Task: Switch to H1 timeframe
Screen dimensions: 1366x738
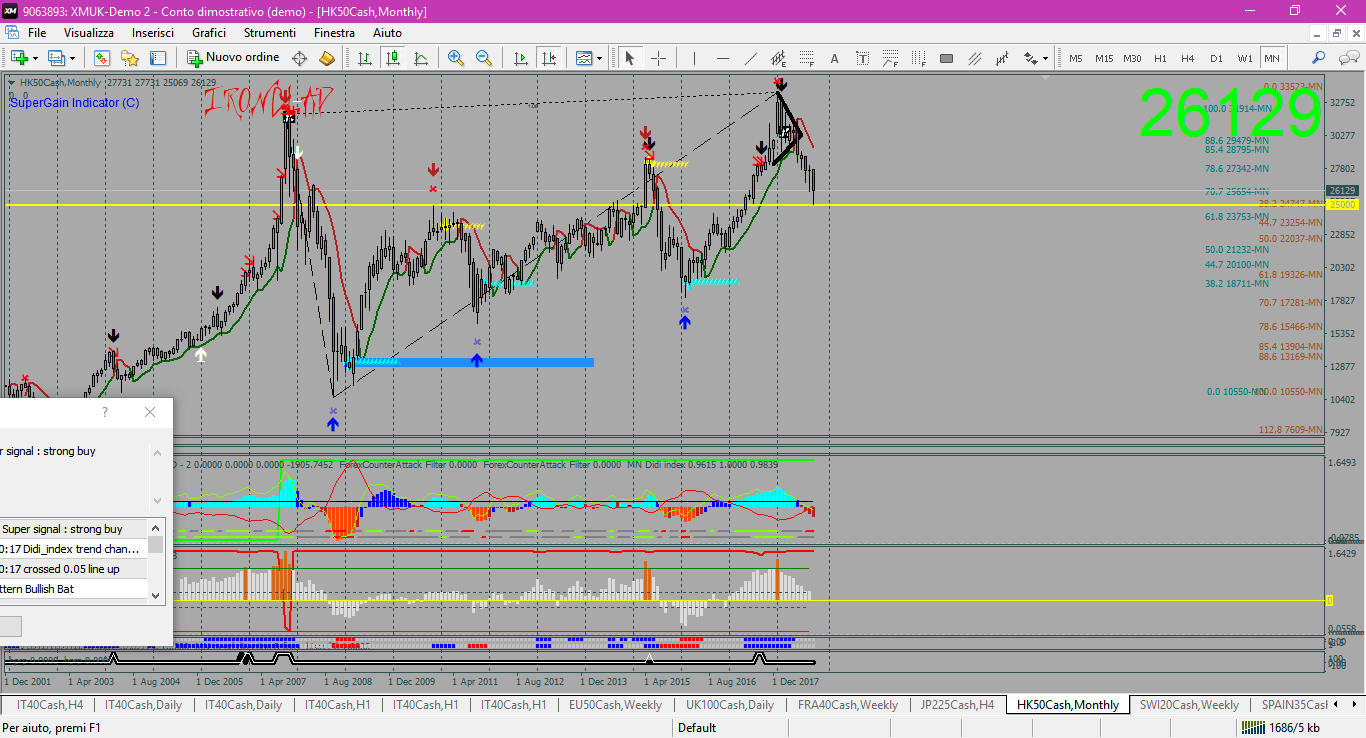Action: [1160, 58]
